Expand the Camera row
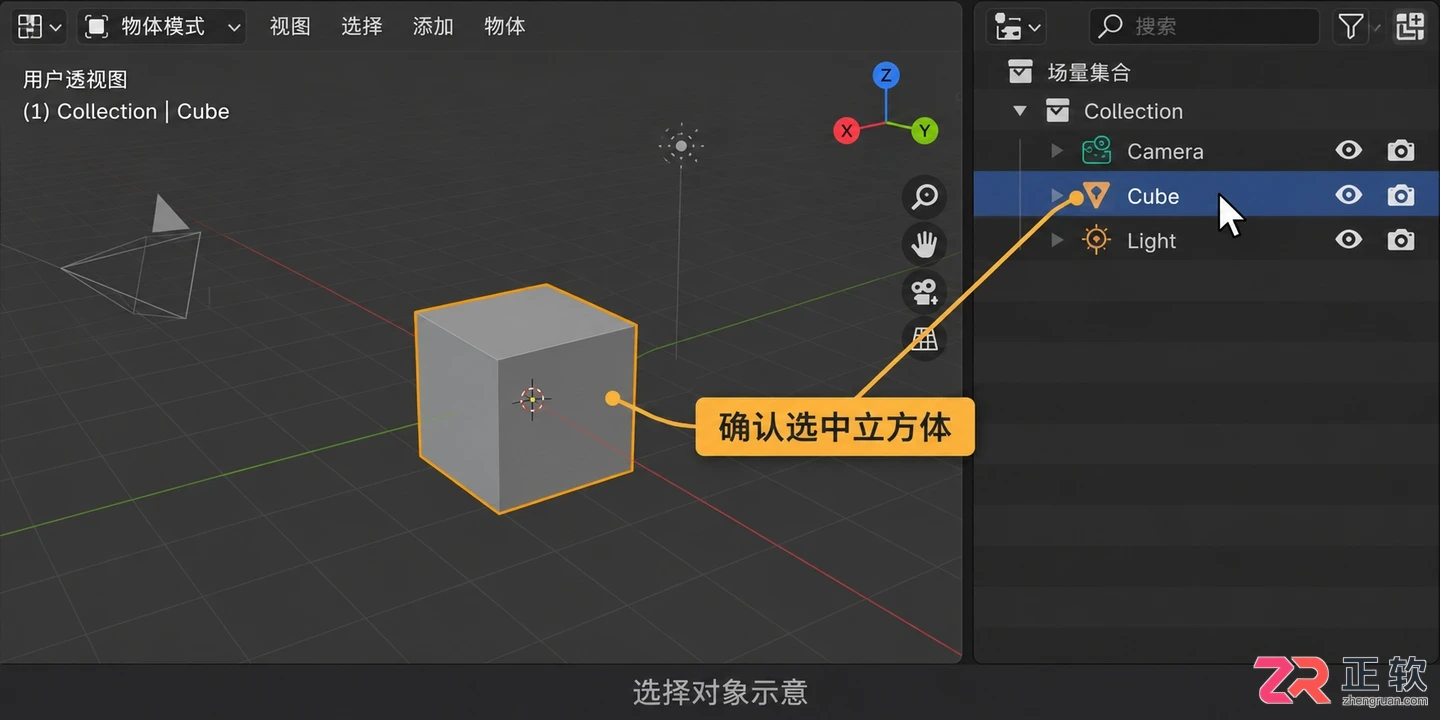Screen dimensions: 1440x720 point(1057,151)
